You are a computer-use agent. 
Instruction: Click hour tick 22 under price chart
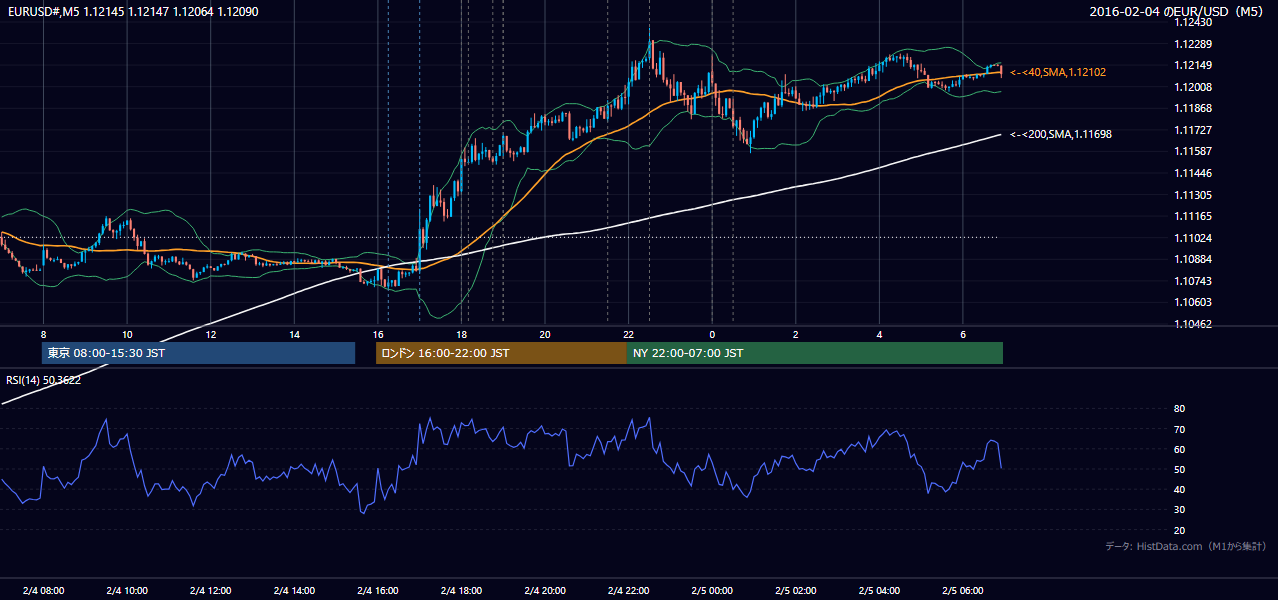coord(629,334)
